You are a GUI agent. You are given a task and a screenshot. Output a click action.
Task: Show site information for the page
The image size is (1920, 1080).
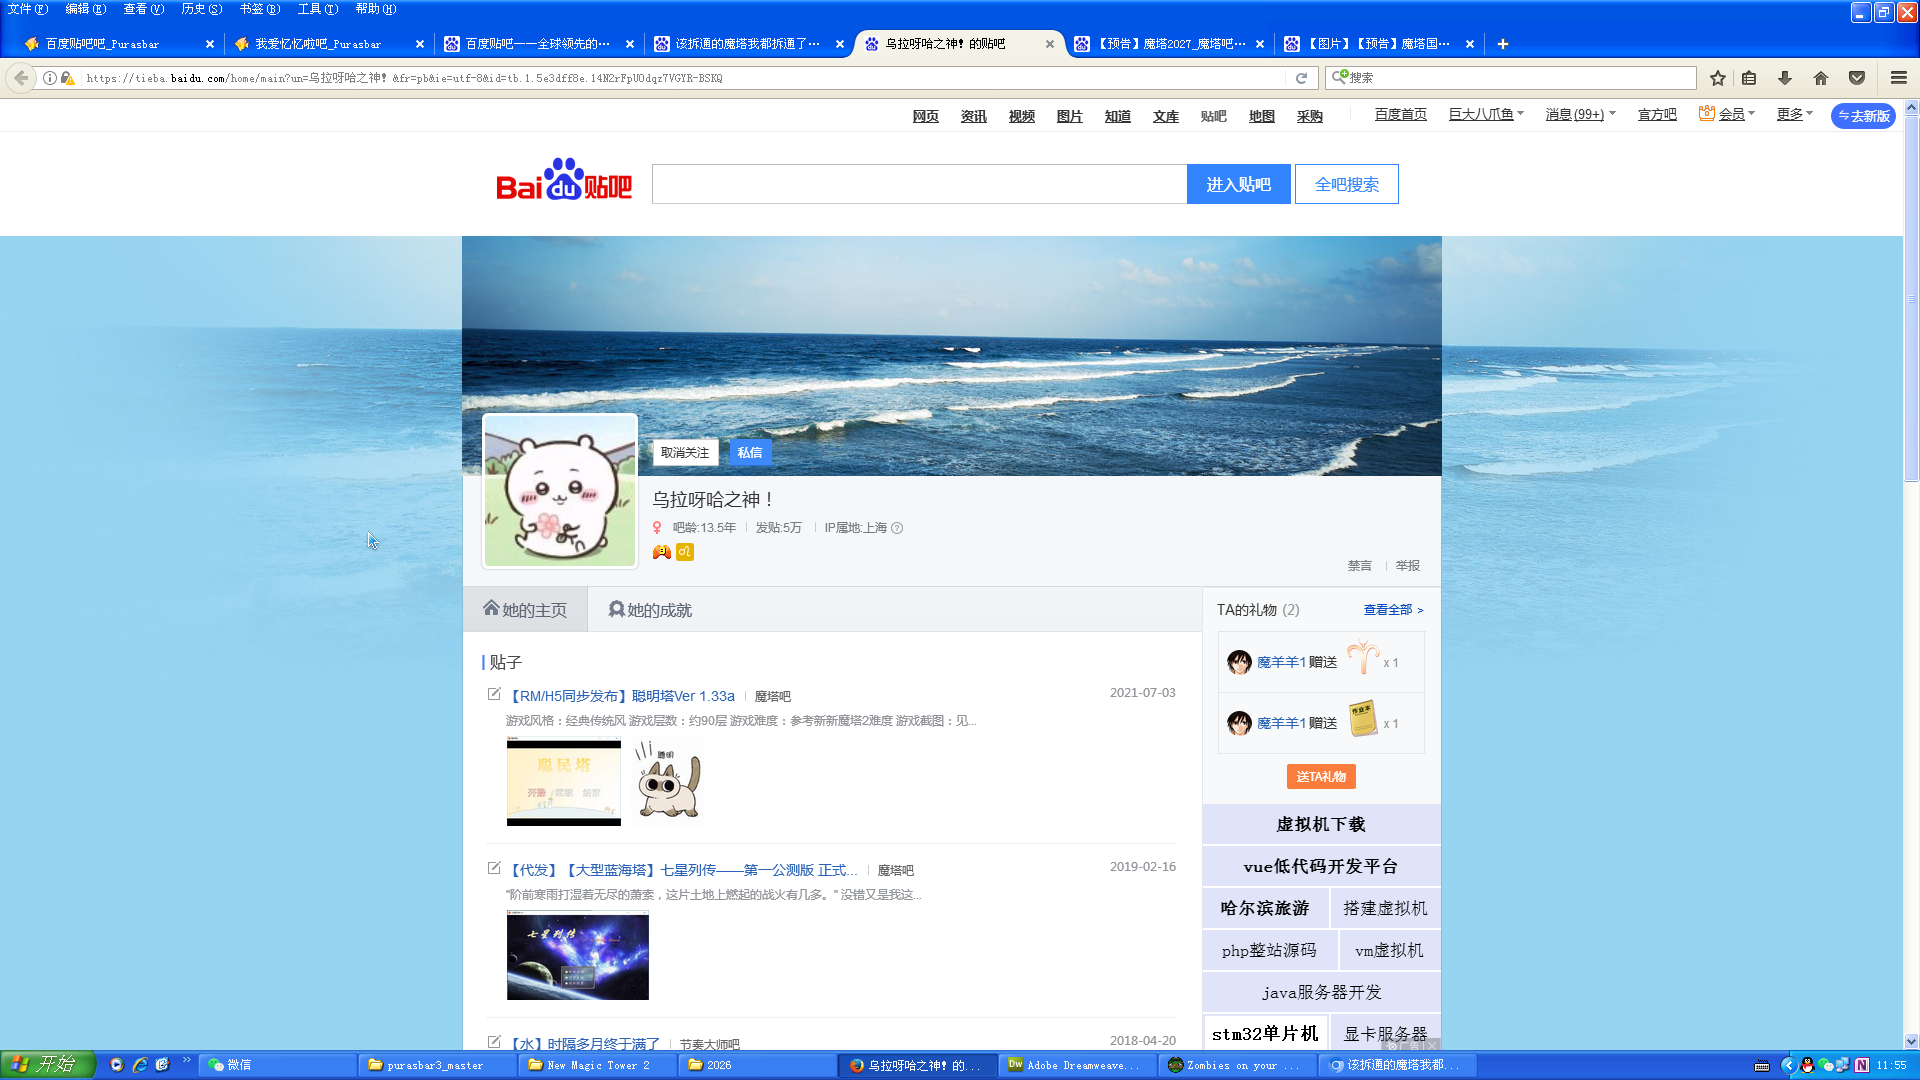tap(49, 78)
